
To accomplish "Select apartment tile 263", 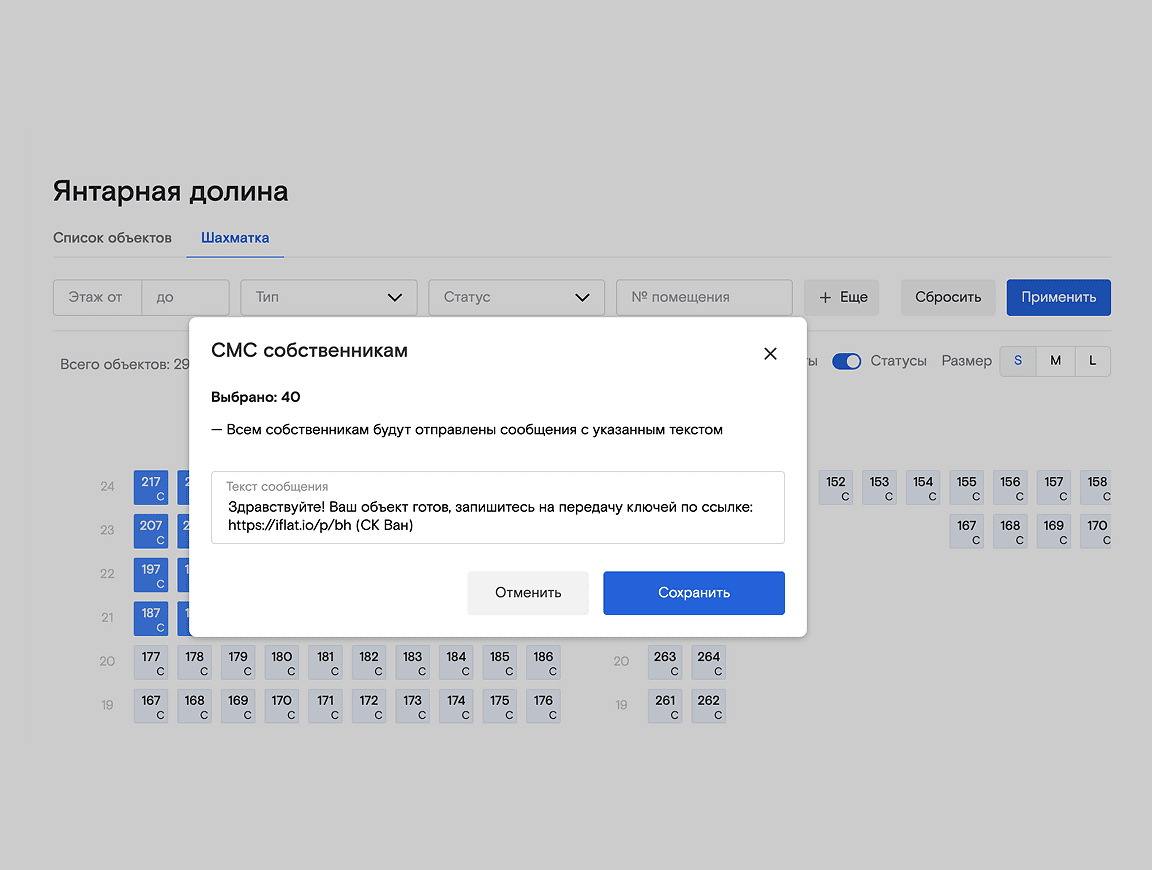I will (x=665, y=662).
